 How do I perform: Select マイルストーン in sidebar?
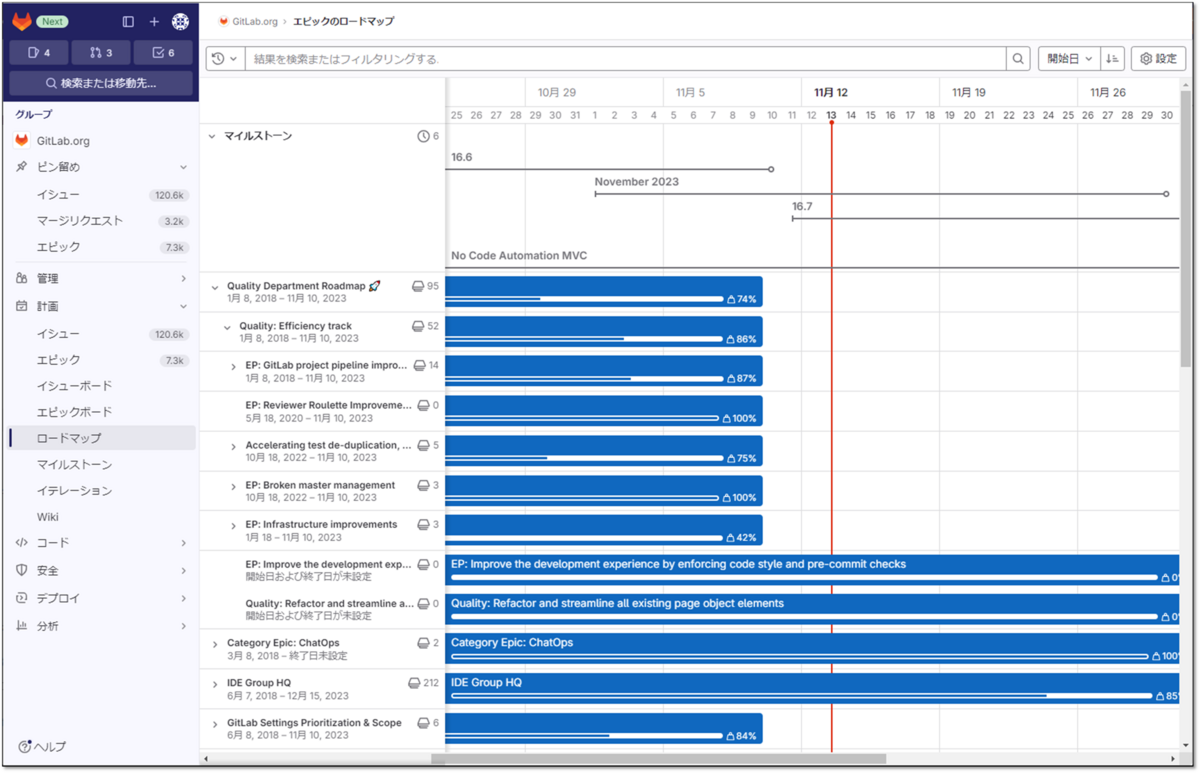(100, 465)
